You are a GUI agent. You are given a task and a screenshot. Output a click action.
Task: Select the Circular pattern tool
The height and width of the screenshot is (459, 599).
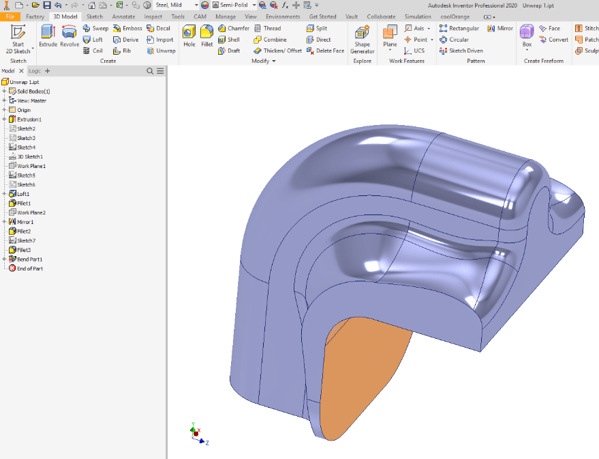point(454,39)
